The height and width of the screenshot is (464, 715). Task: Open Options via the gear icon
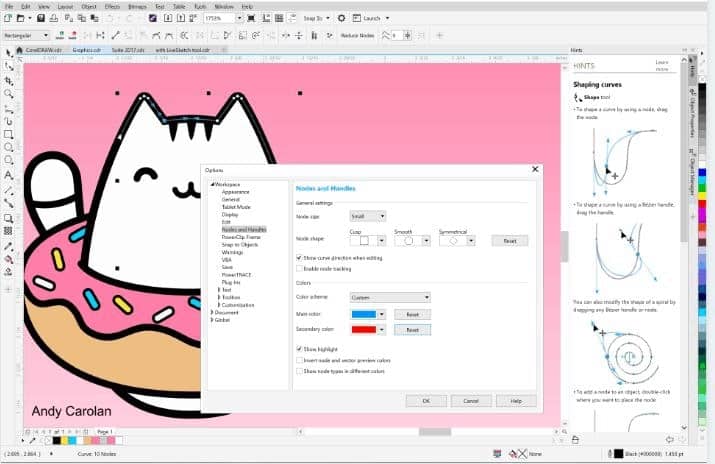tap(342, 18)
